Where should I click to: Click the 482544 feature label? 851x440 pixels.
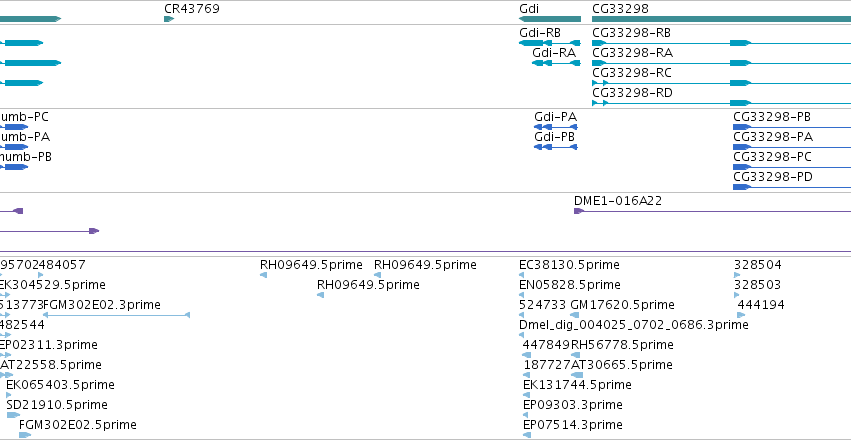pos(22,325)
